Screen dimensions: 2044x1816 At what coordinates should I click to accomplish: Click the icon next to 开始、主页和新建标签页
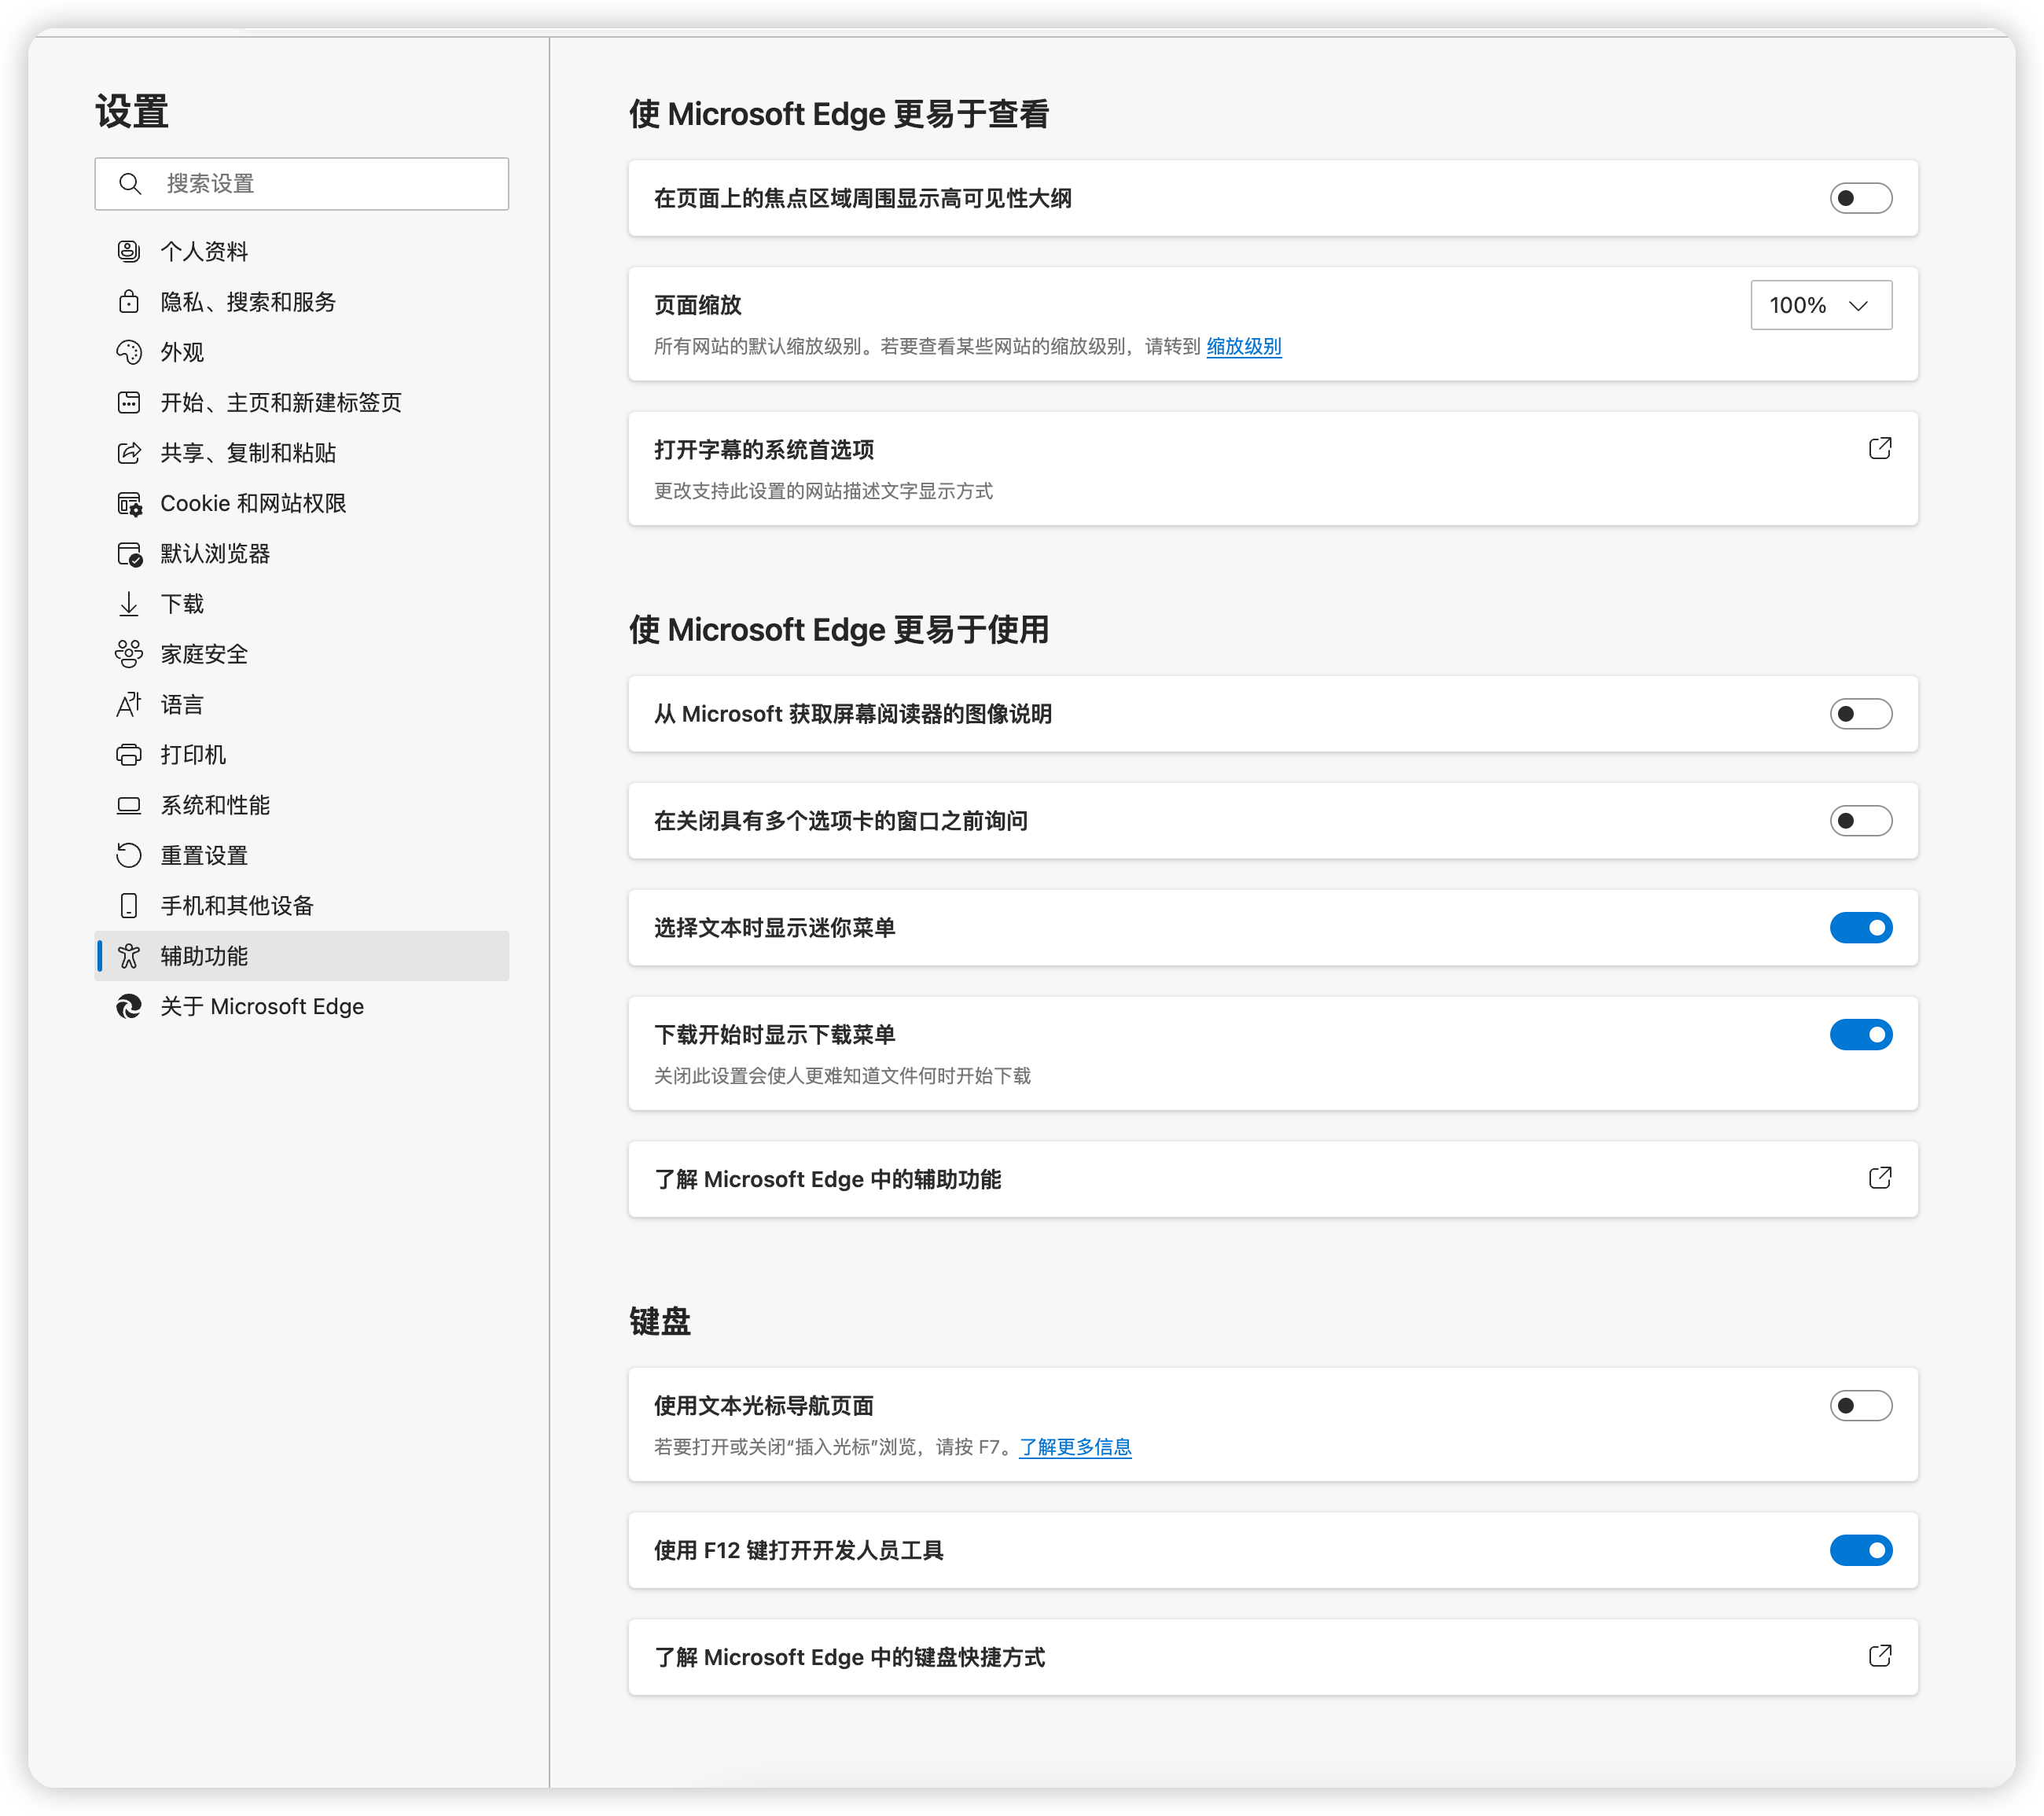tap(129, 402)
